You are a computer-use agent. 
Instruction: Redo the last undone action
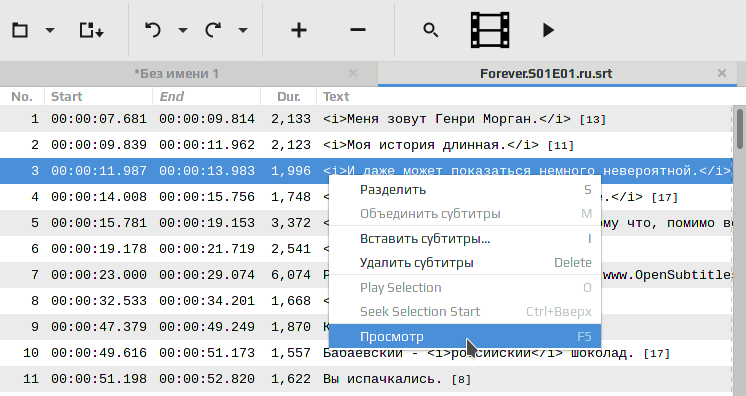(x=213, y=30)
